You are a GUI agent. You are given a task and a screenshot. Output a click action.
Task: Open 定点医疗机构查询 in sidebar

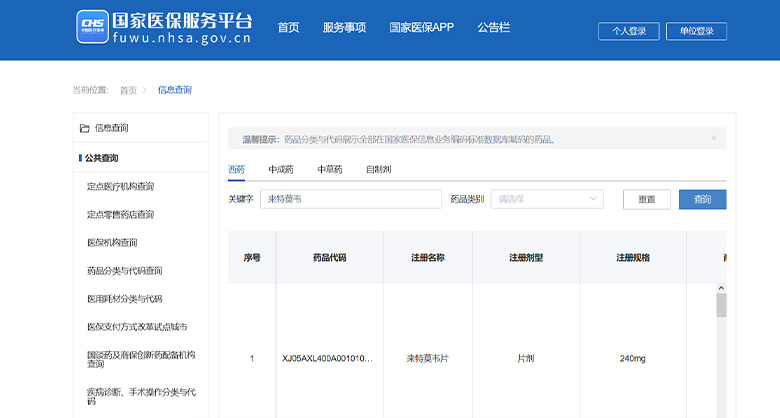click(121, 187)
